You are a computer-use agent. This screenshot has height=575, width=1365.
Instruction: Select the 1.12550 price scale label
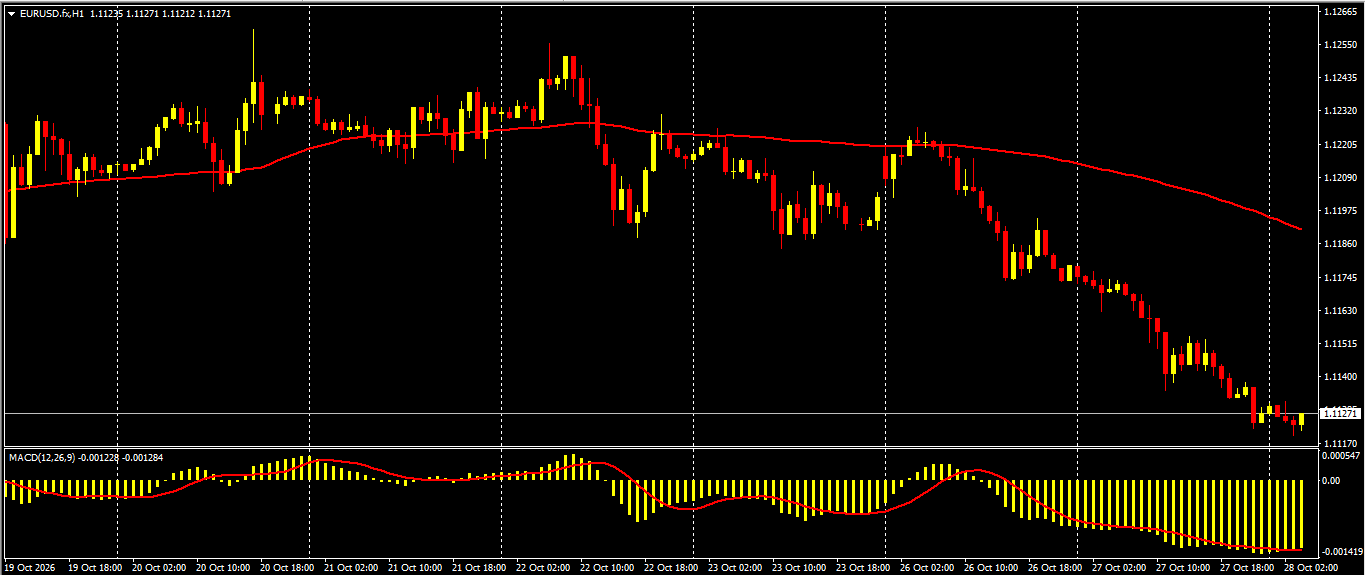click(x=1339, y=45)
